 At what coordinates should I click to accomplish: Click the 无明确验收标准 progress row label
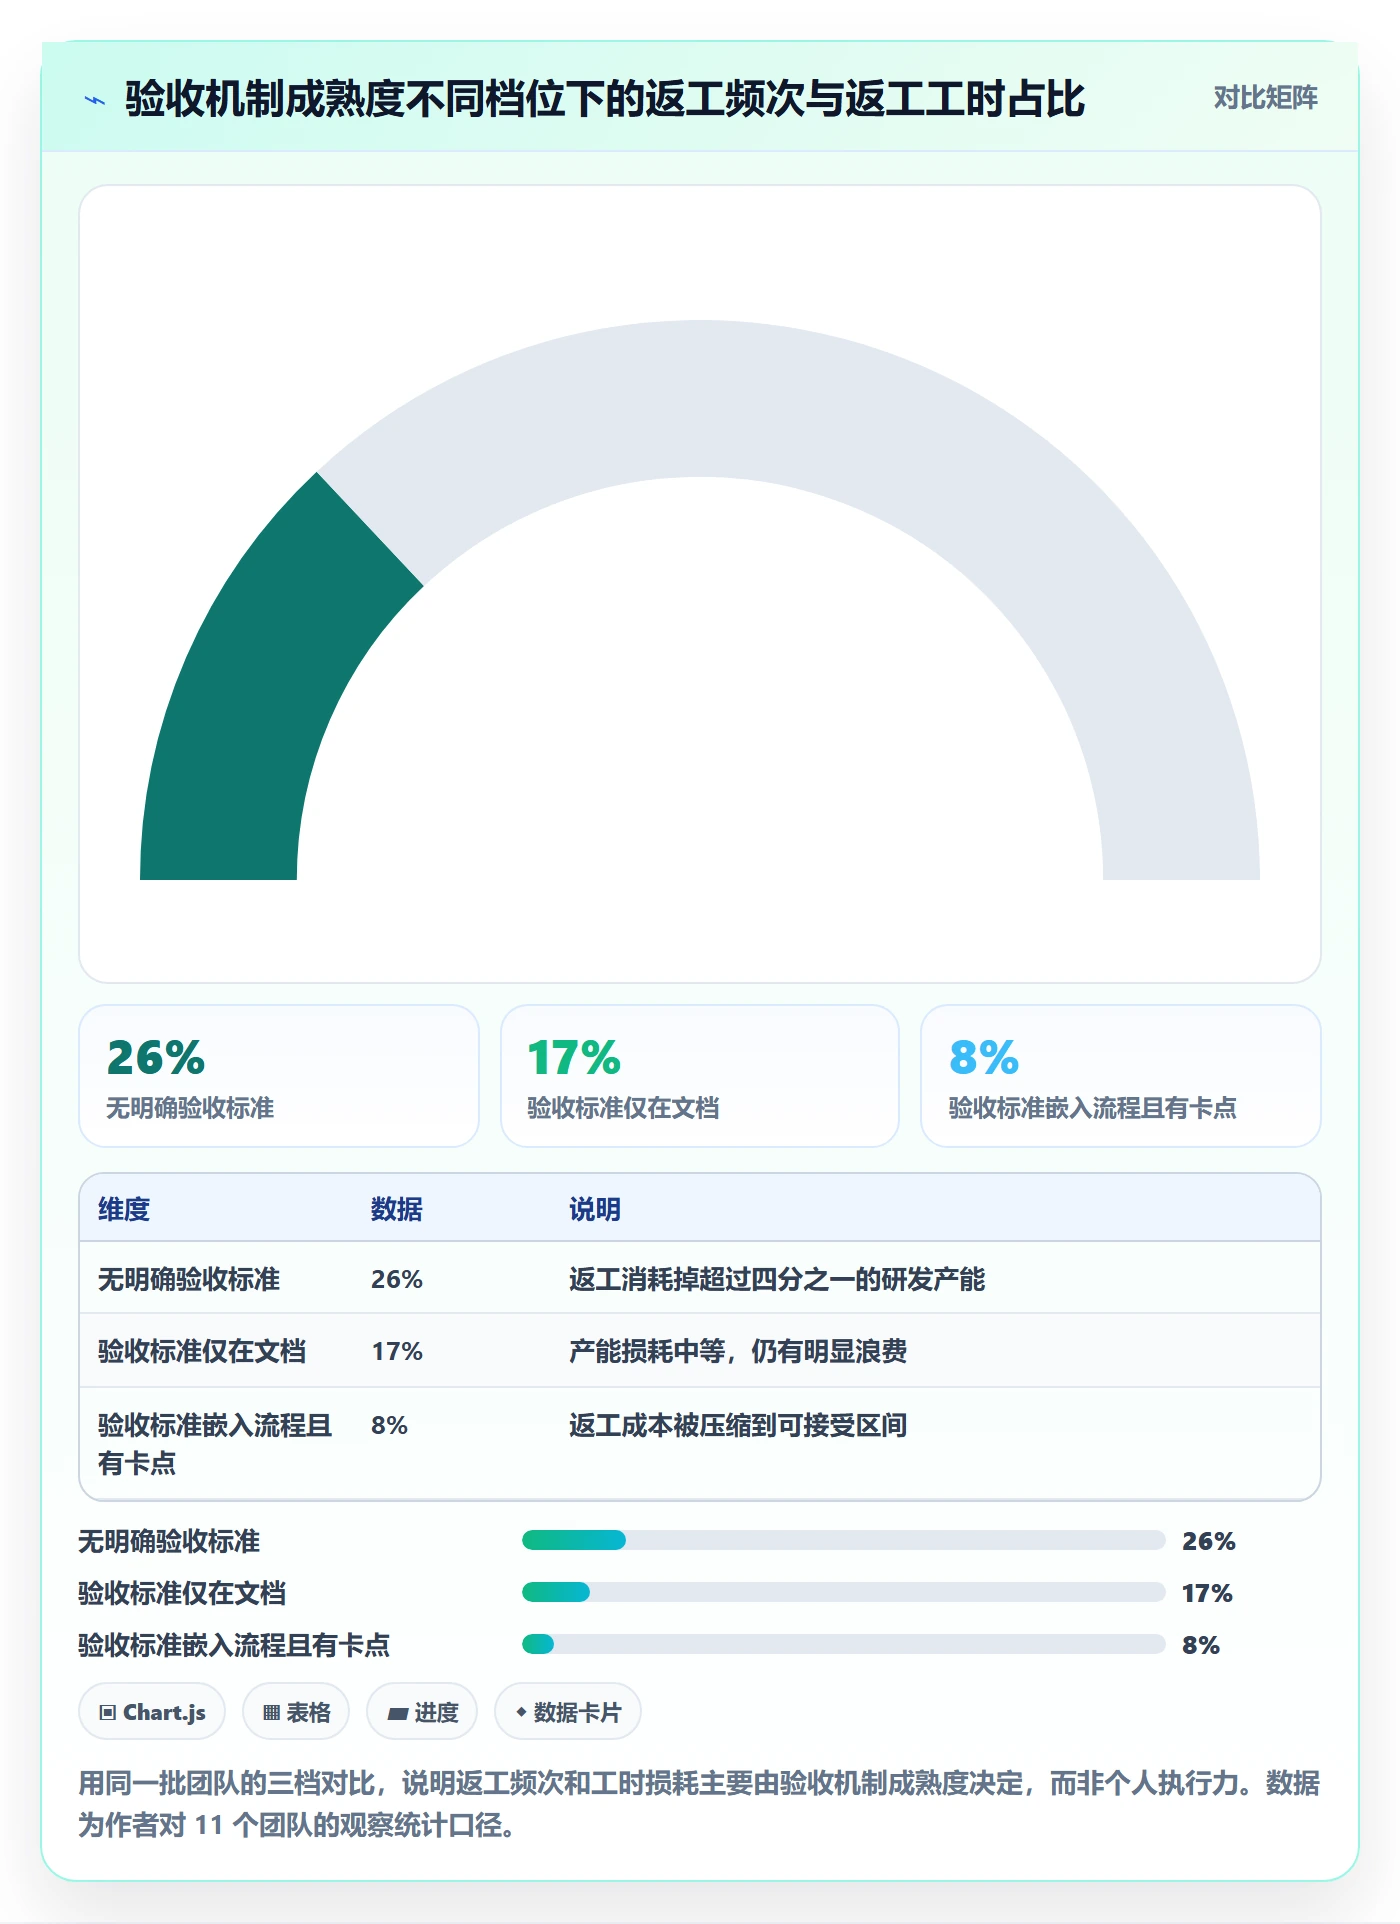pyautogui.click(x=169, y=1541)
